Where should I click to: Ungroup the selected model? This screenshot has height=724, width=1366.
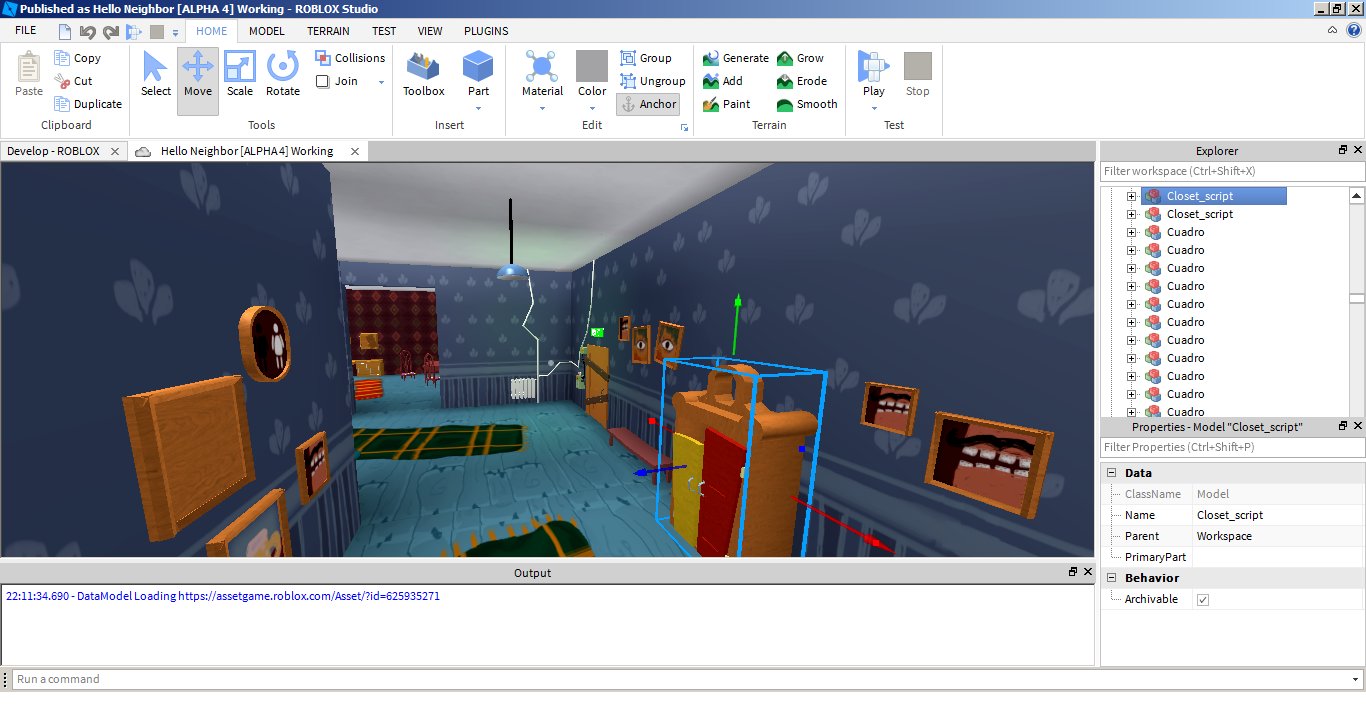point(653,81)
